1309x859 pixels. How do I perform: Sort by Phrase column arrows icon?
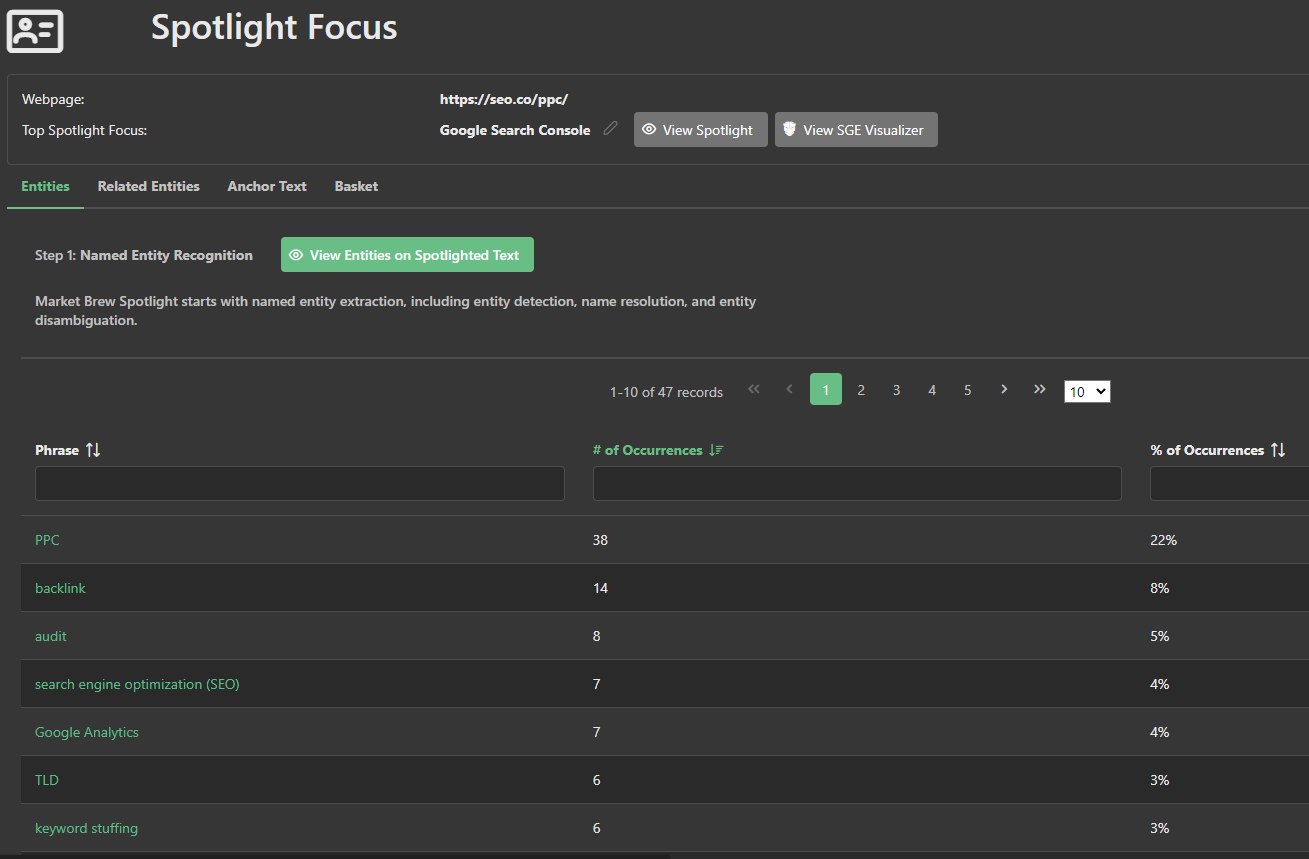(93, 450)
